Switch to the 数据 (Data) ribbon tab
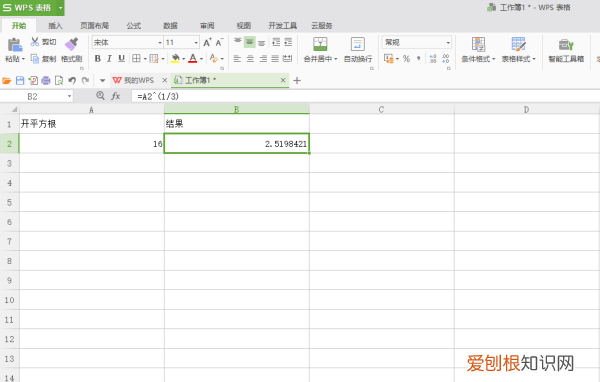 pos(170,26)
